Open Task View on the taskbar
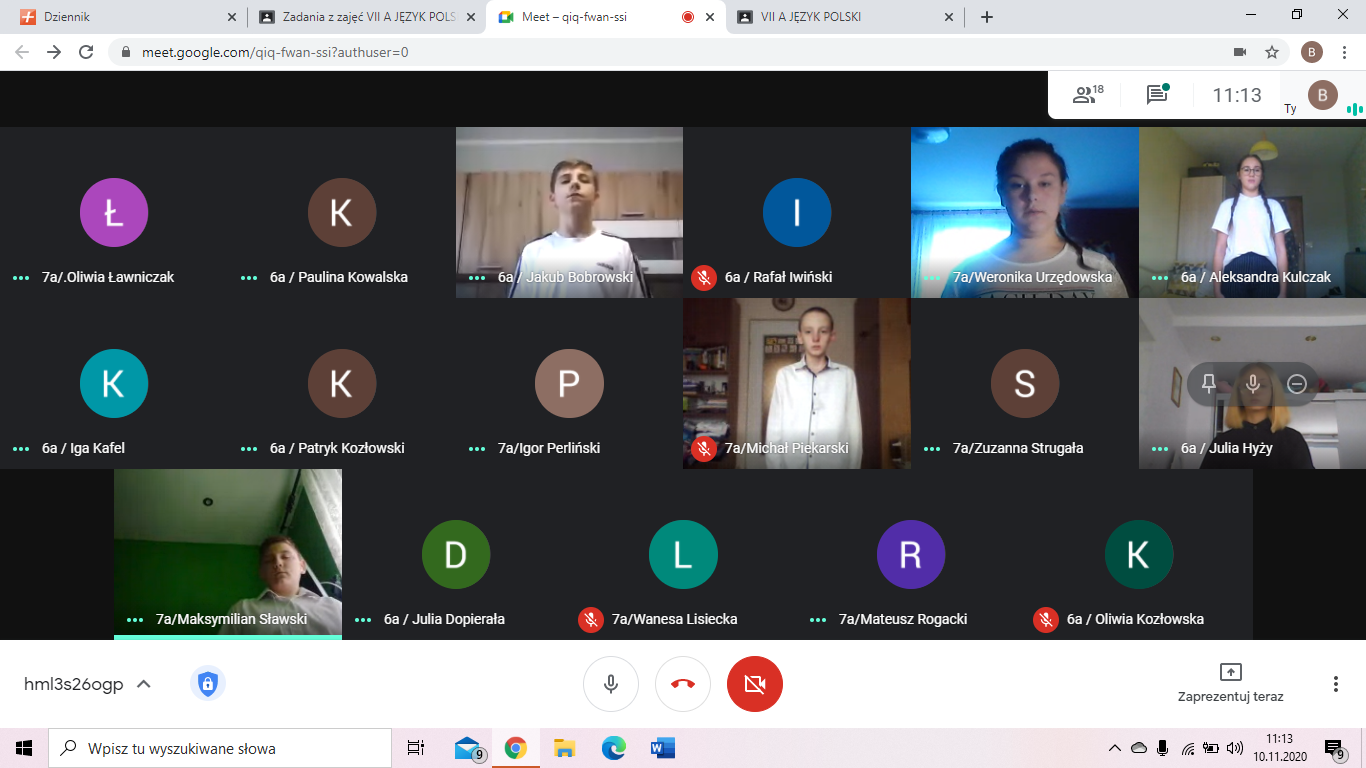The image size is (1366, 768). tap(416, 748)
